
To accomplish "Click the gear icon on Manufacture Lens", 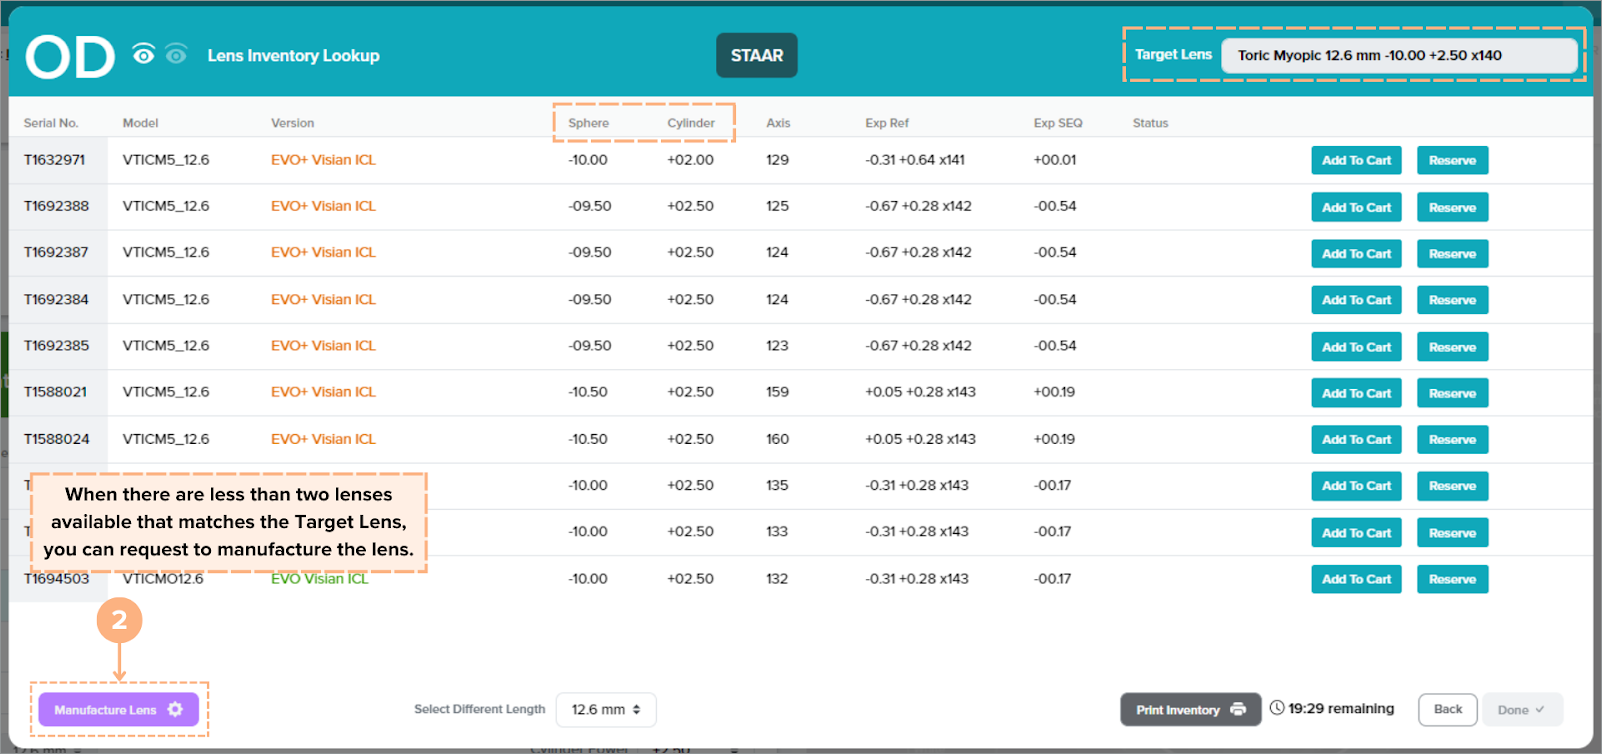I will 176,709.
